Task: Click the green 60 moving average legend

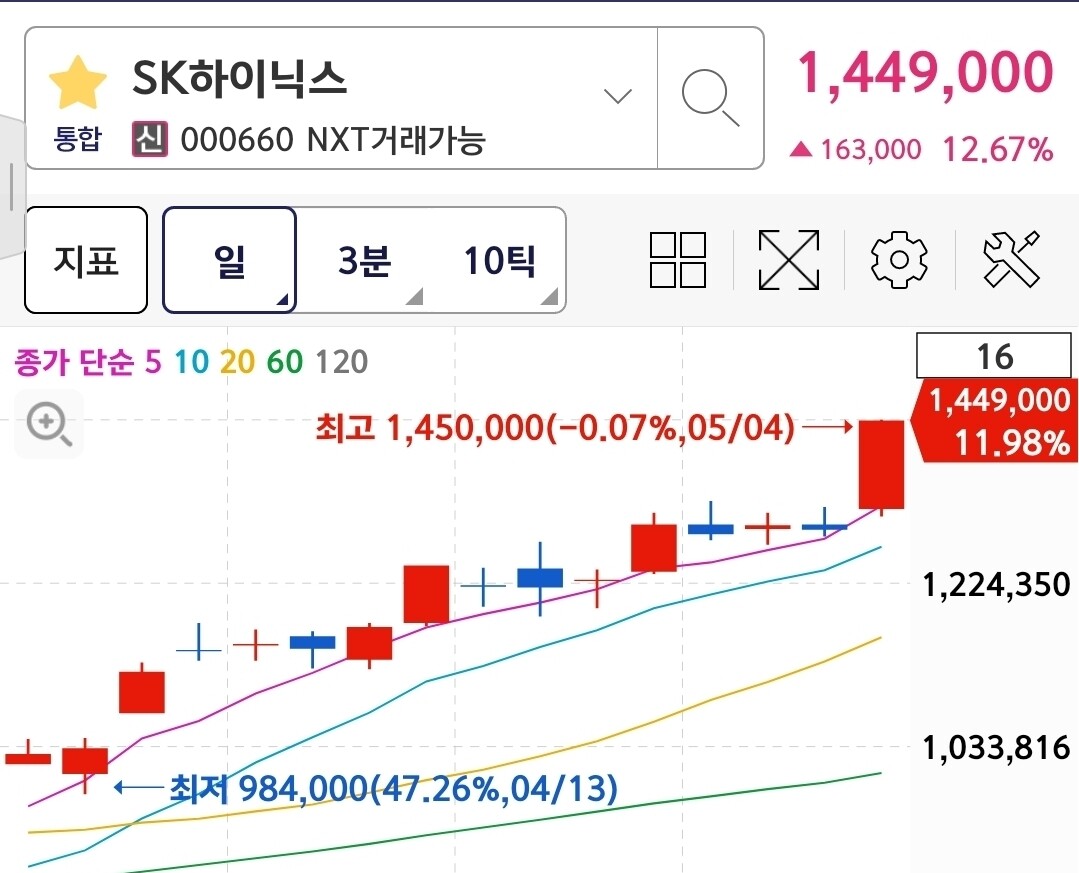Action: coord(285,362)
